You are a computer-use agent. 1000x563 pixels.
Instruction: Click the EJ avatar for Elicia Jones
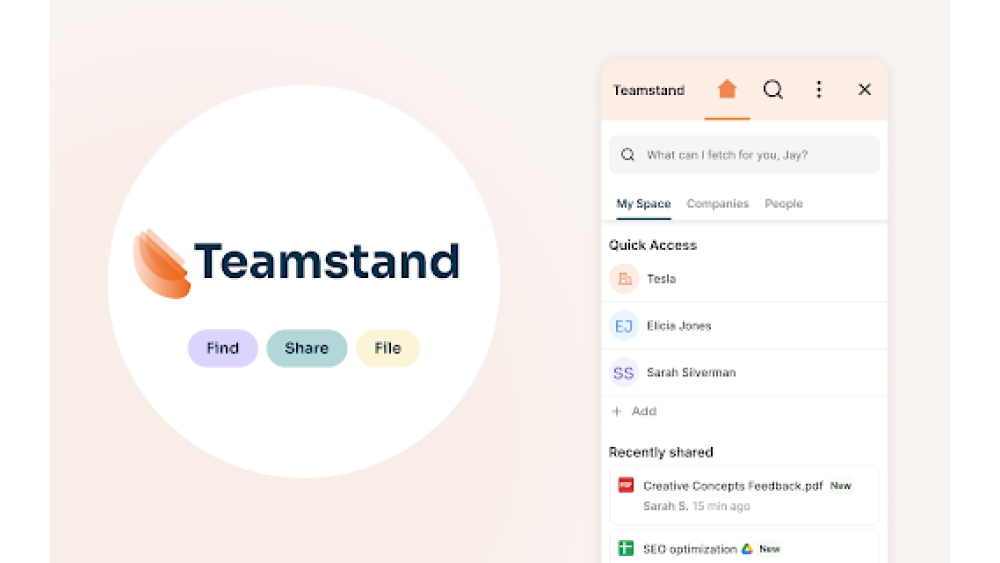click(x=624, y=326)
